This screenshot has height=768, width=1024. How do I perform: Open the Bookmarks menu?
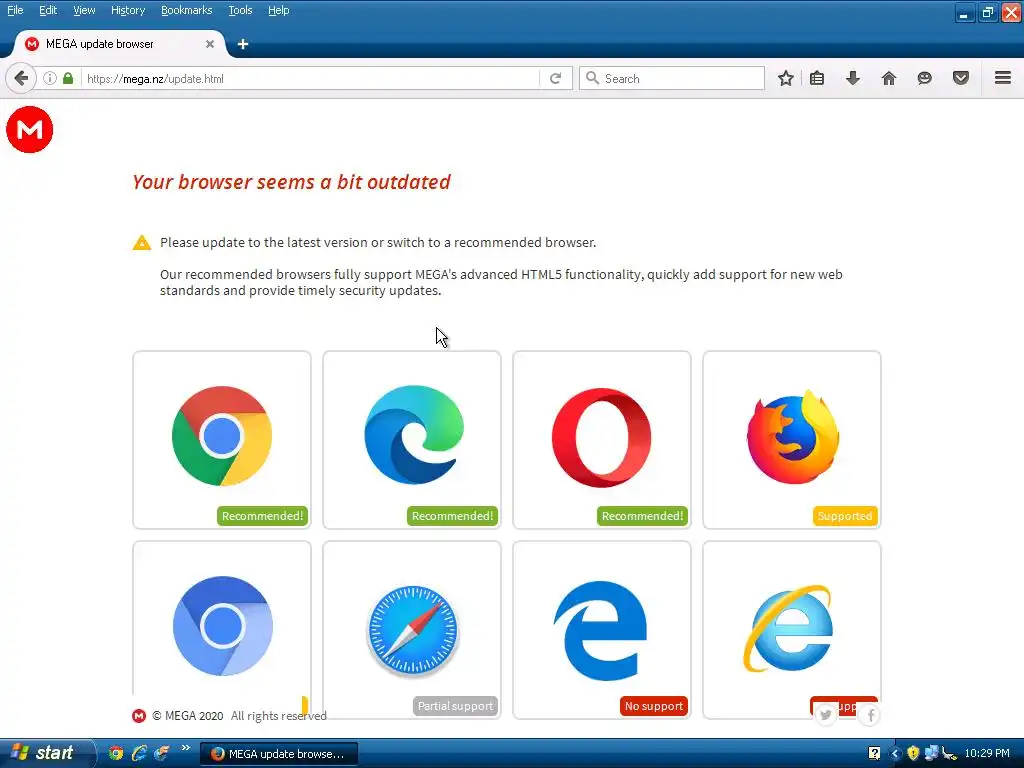186,10
